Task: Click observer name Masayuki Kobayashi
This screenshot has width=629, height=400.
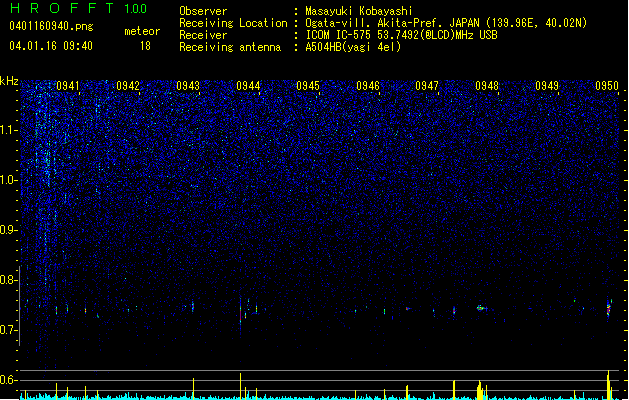Action: (359, 11)
